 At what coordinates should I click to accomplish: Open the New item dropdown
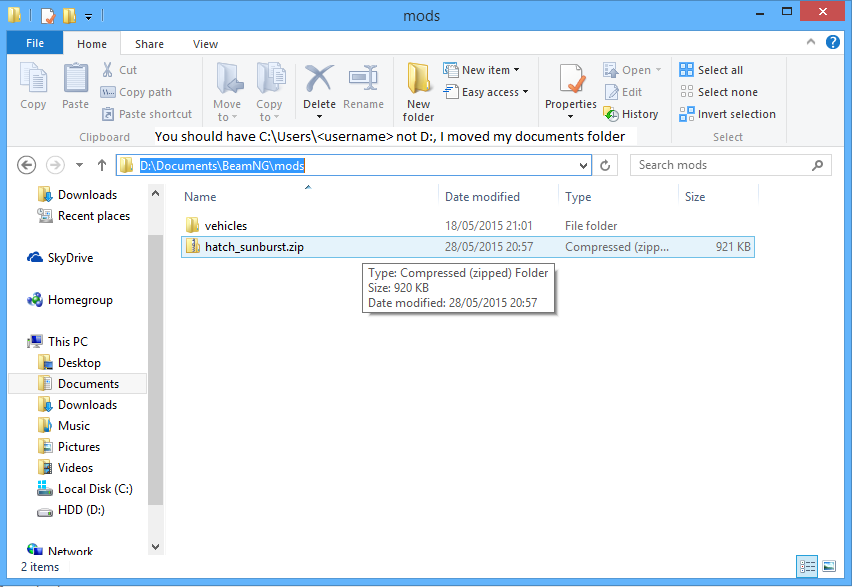click(x=481, y=70)
